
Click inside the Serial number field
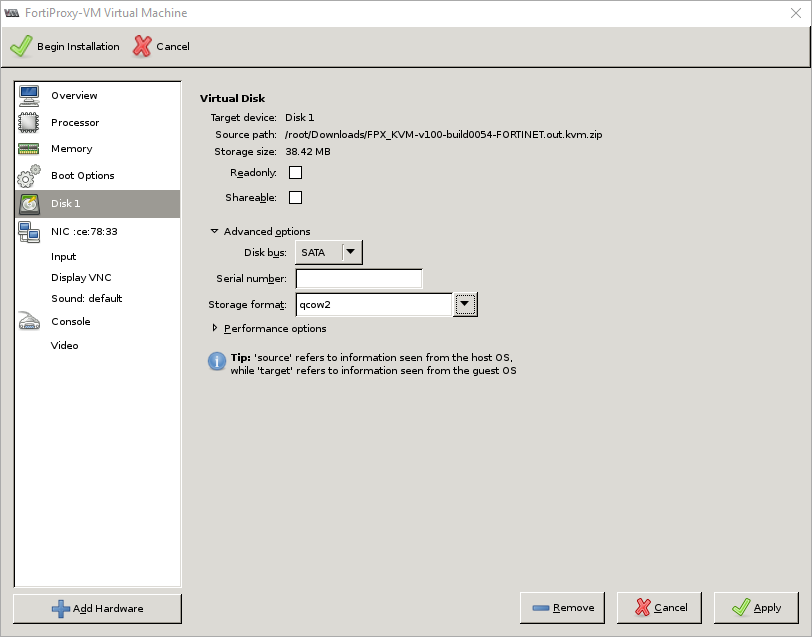pos(359,278)
